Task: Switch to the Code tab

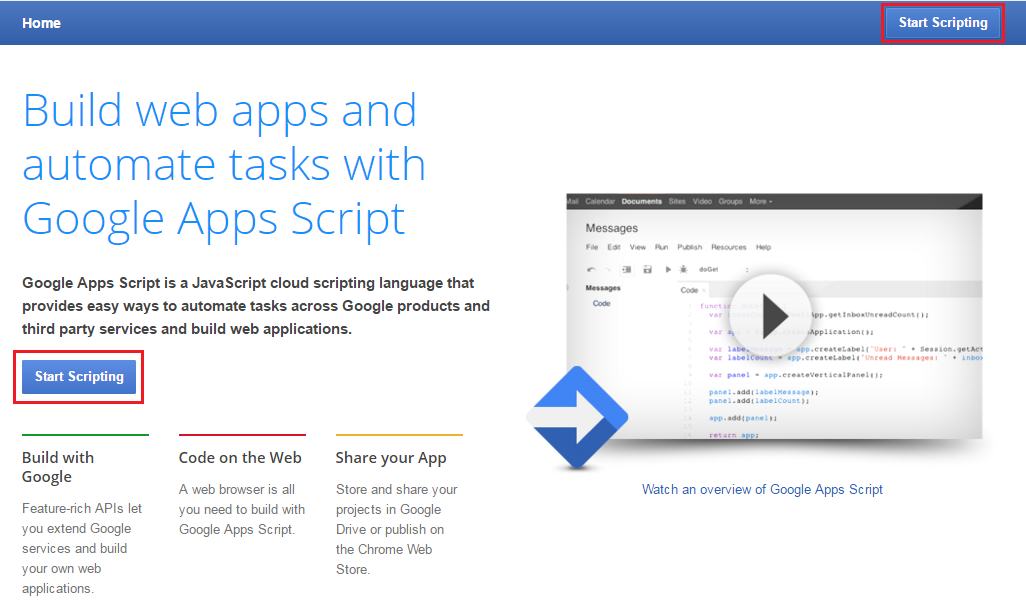Action: pos(689,288)
